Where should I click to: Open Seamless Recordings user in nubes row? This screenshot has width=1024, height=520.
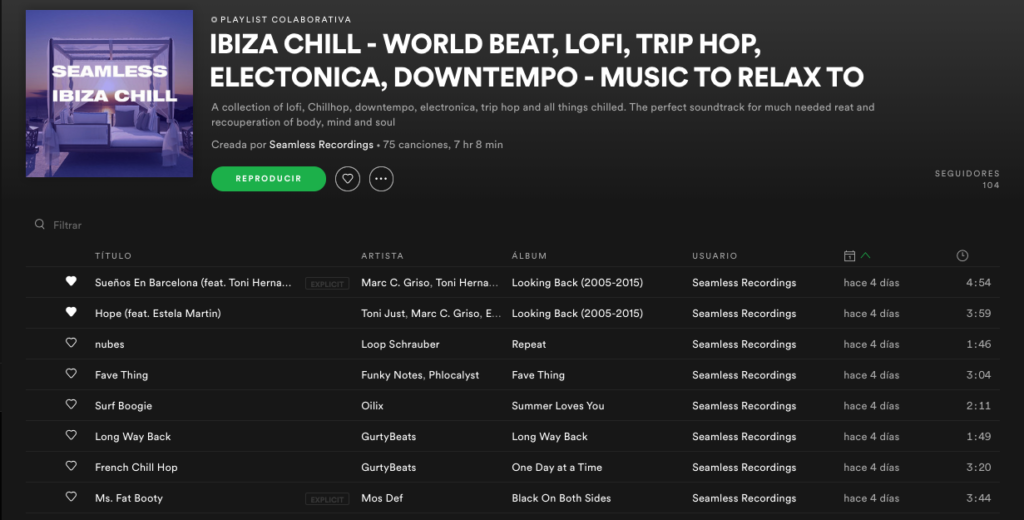tap(744, 344)
